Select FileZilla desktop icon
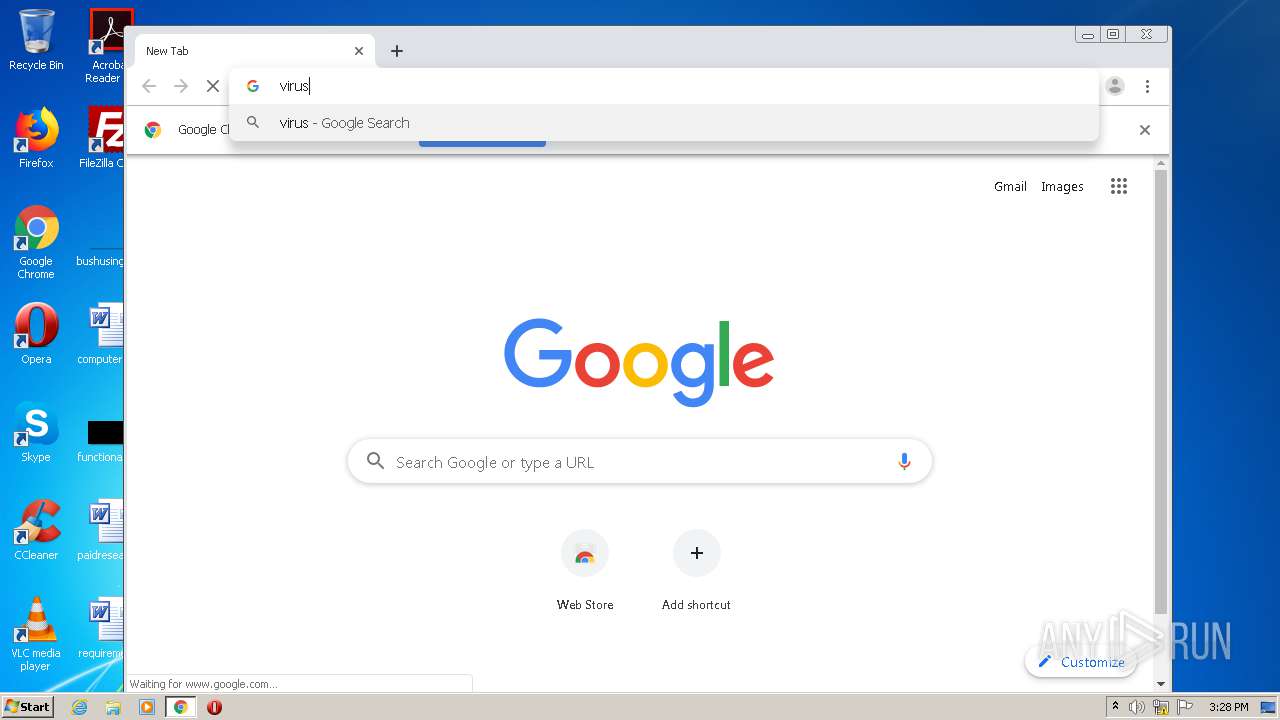This screenshot has height=720, width=1280. pos(102,138)
